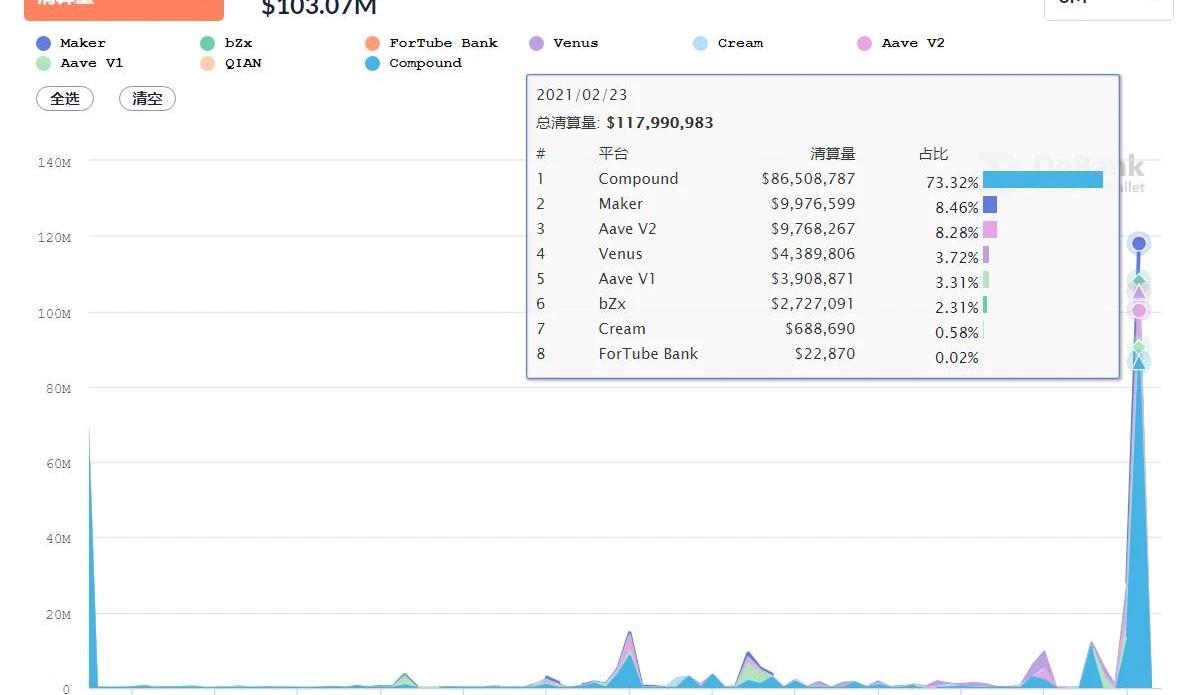Toggle ForTube Bank legend marker
1178x695 pixels.
pos(372,43)
